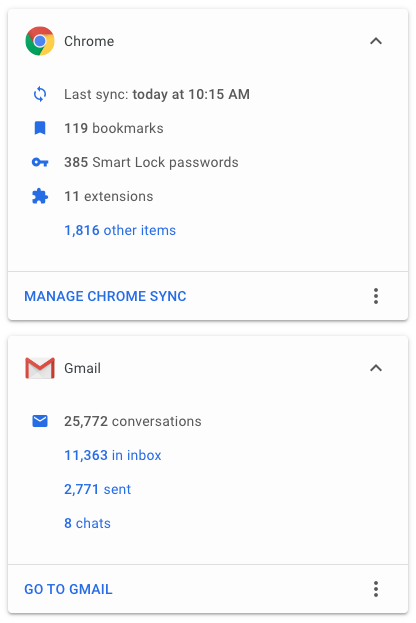Collapse the Chrome card with the chevron
This screenshot has width=416, height=623.
click(376, 41)
